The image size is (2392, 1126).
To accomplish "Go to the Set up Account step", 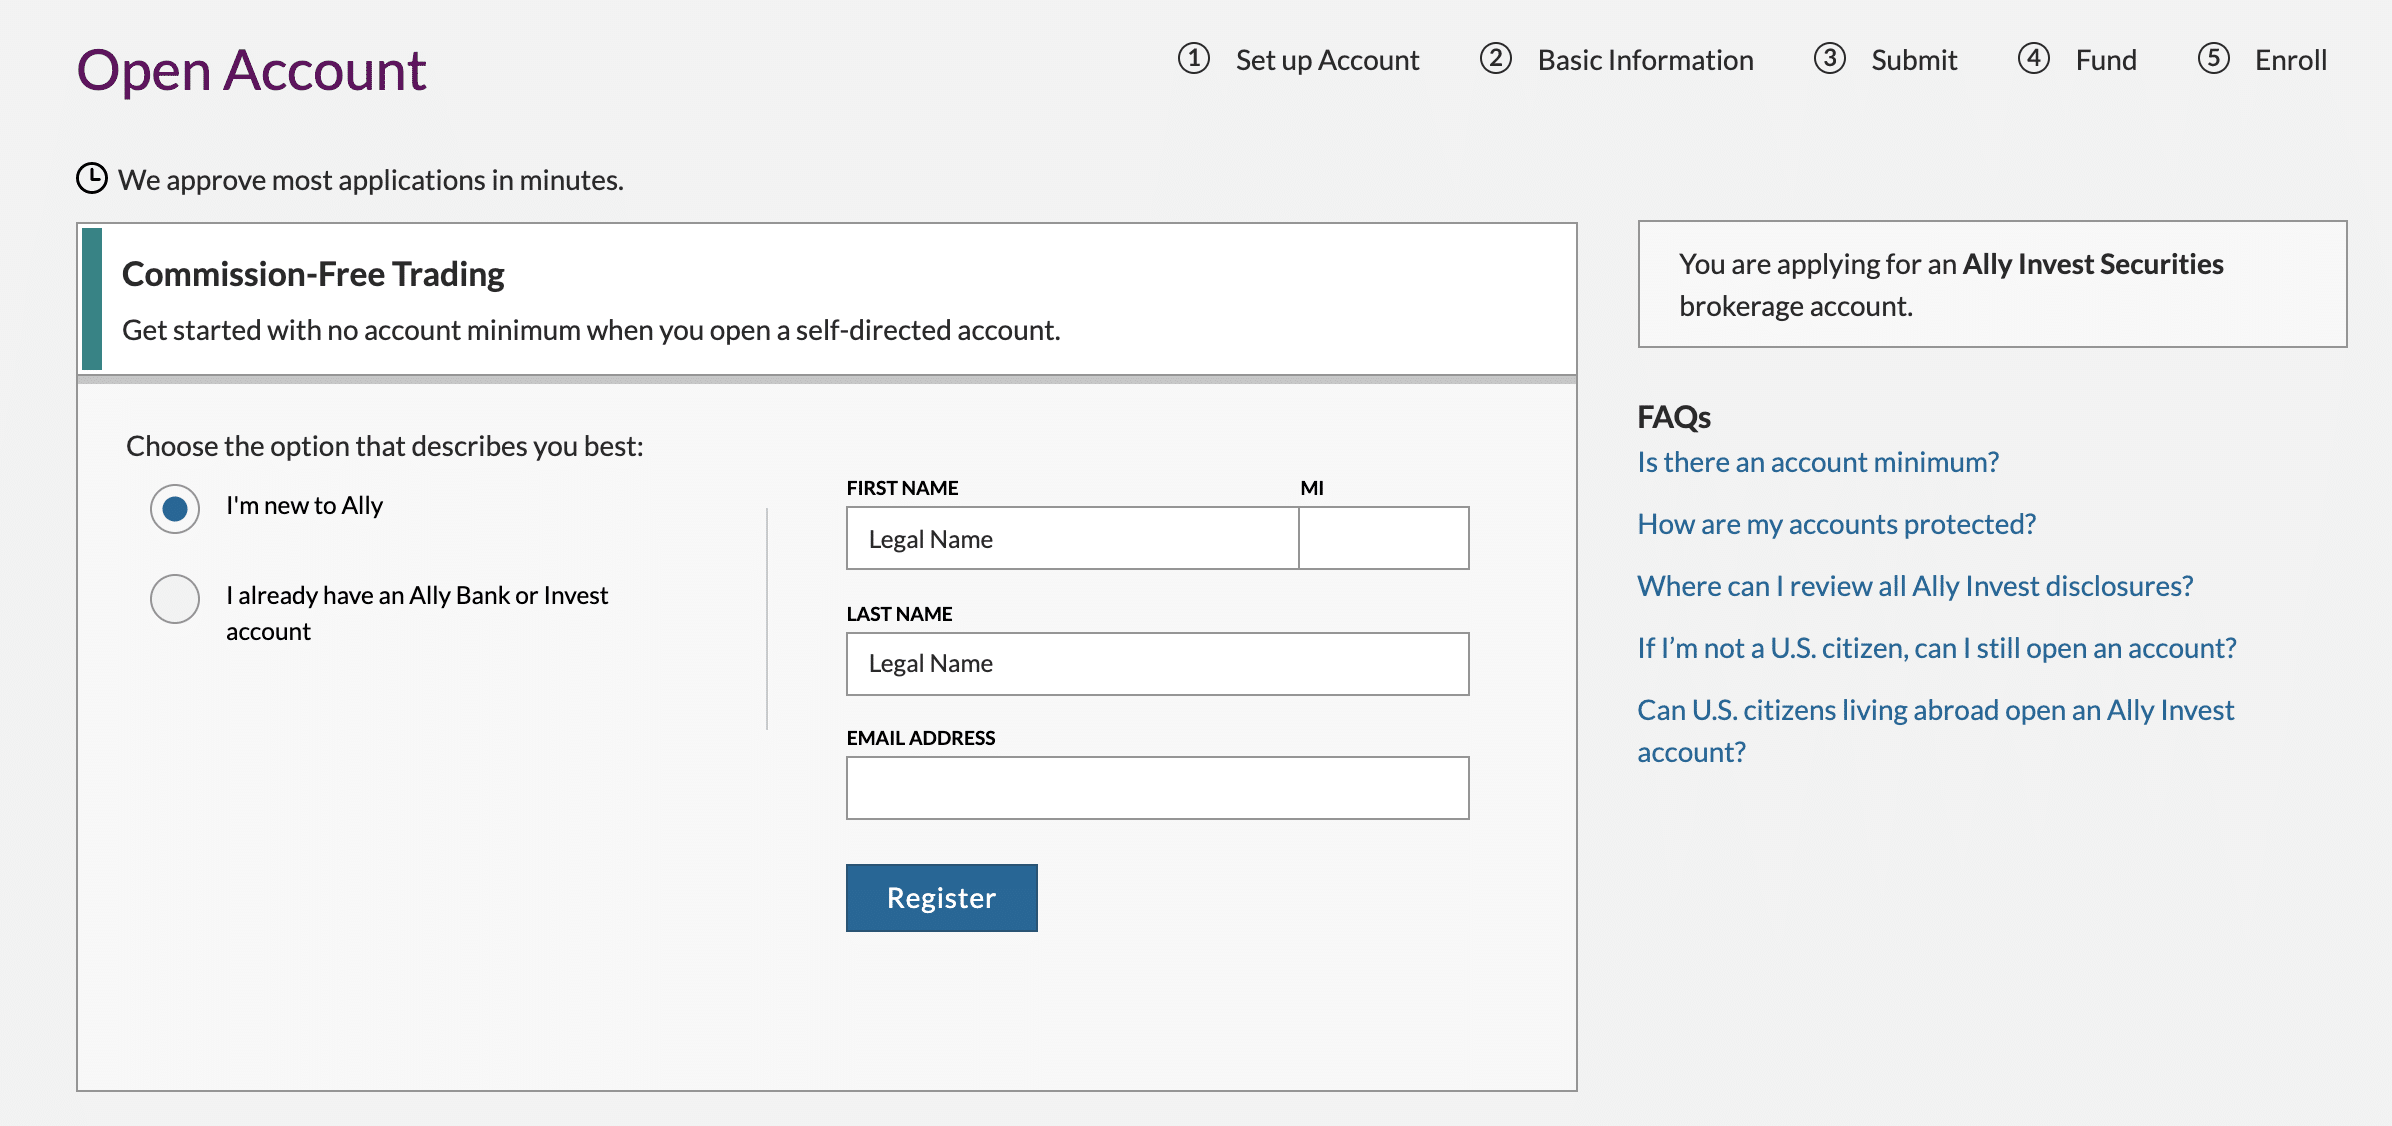I will click(x=1327, y=60).
